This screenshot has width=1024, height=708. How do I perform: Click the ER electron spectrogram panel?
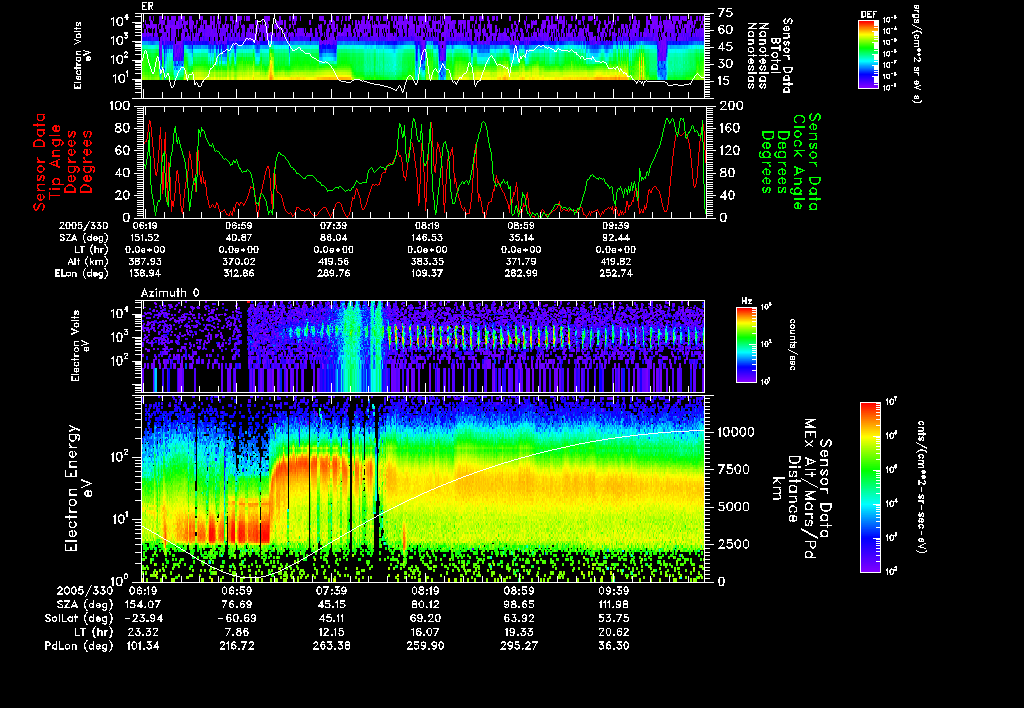[423, 56]
